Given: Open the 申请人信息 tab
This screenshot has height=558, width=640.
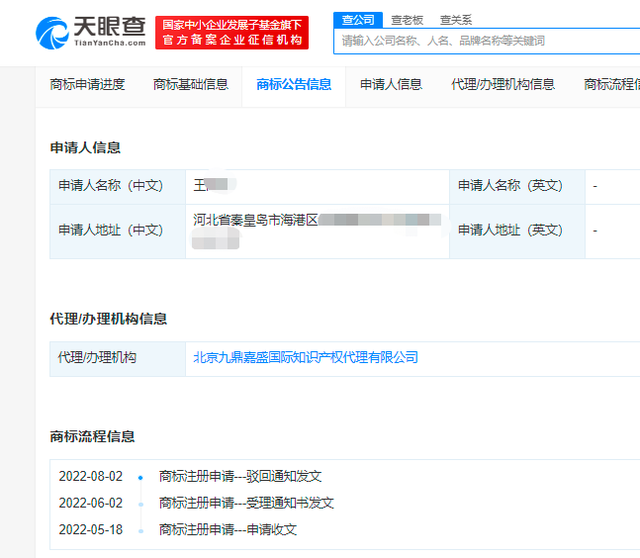Looking at the screenshot, I should point(391,84).
